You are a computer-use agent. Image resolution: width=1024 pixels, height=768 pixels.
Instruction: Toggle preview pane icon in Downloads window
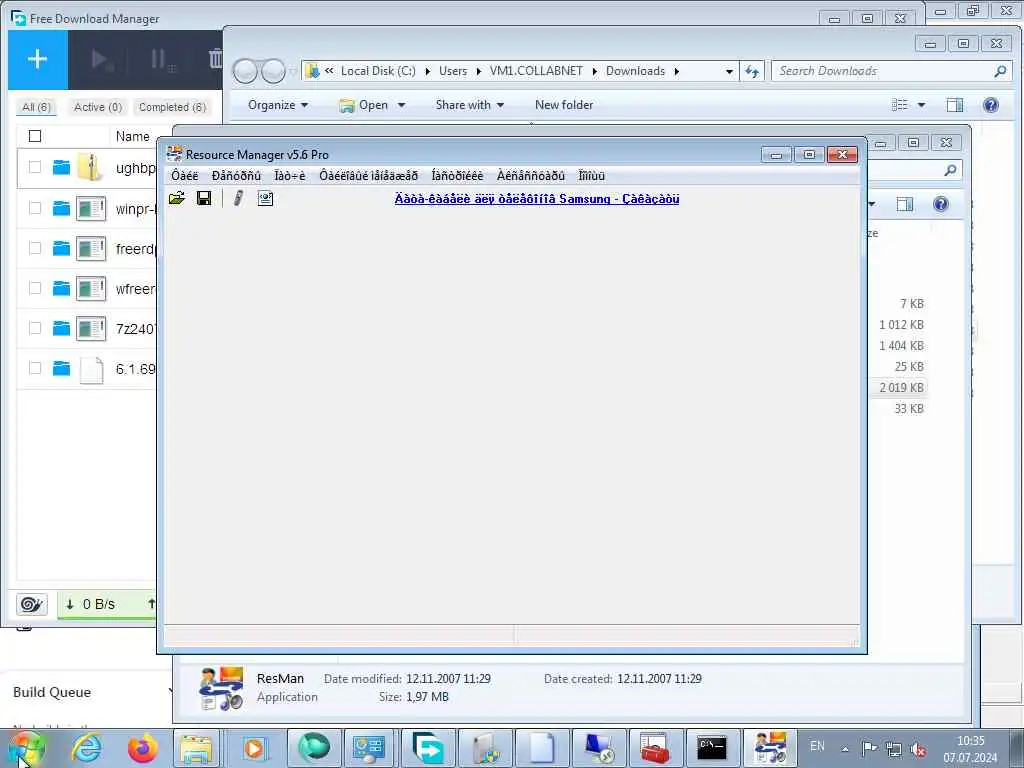(x=955, y=105)
